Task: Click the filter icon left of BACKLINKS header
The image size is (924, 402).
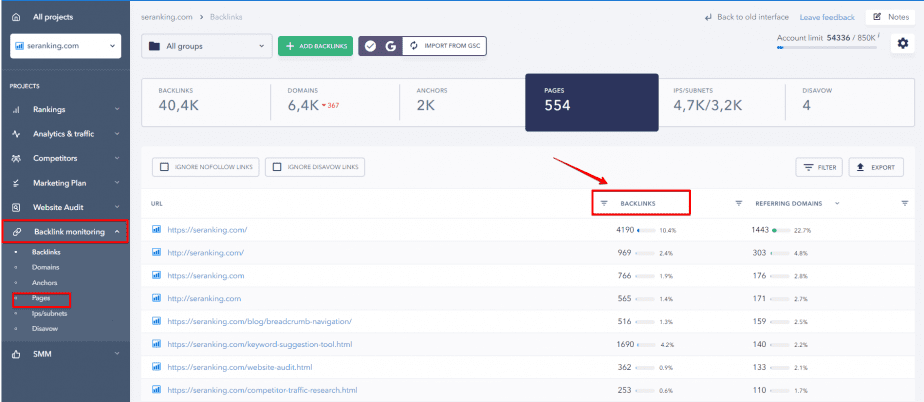Action: 603,203
